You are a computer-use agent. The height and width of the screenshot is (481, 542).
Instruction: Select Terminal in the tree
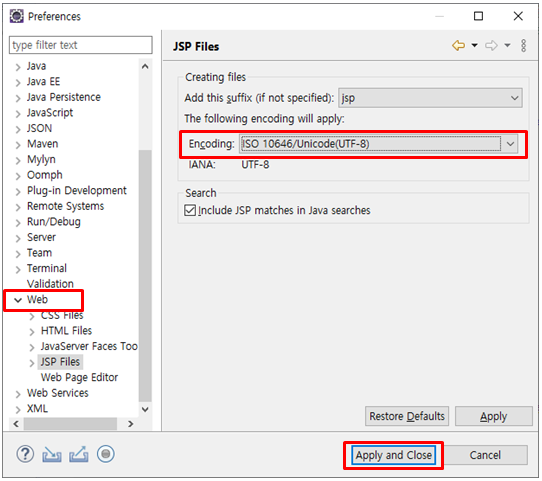coord(47,268)
